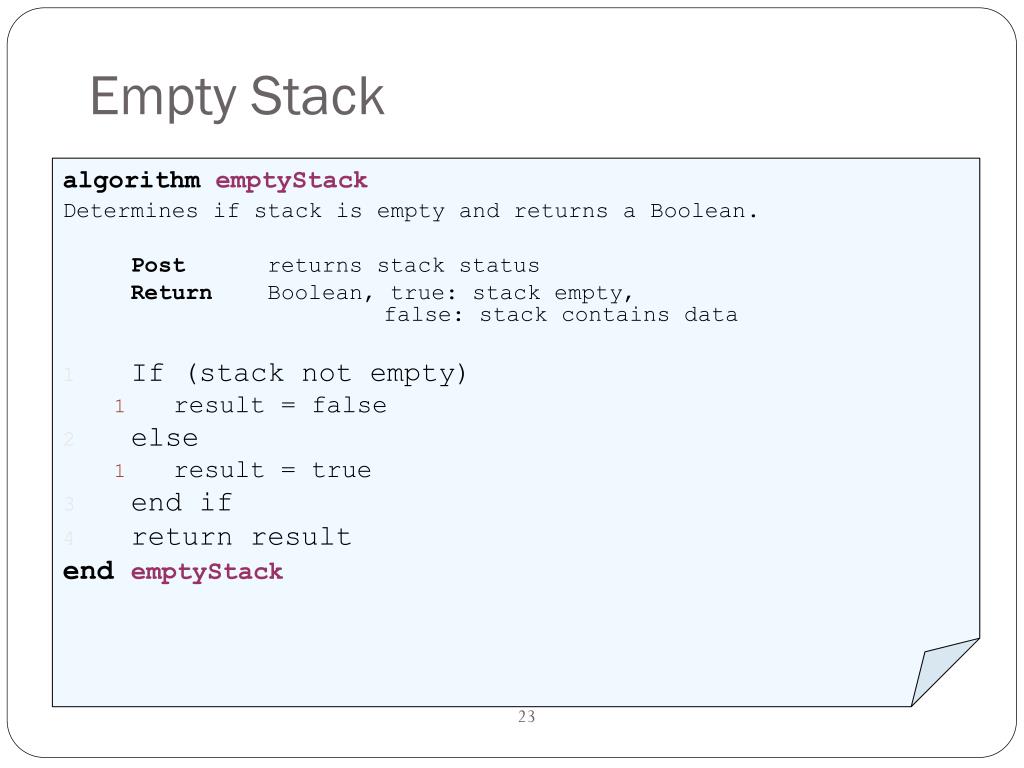Click the 'Determines if stack is empty' description
Image resolution: width=1024 pixels, height=768 pixels.
(x=410, y=212)
